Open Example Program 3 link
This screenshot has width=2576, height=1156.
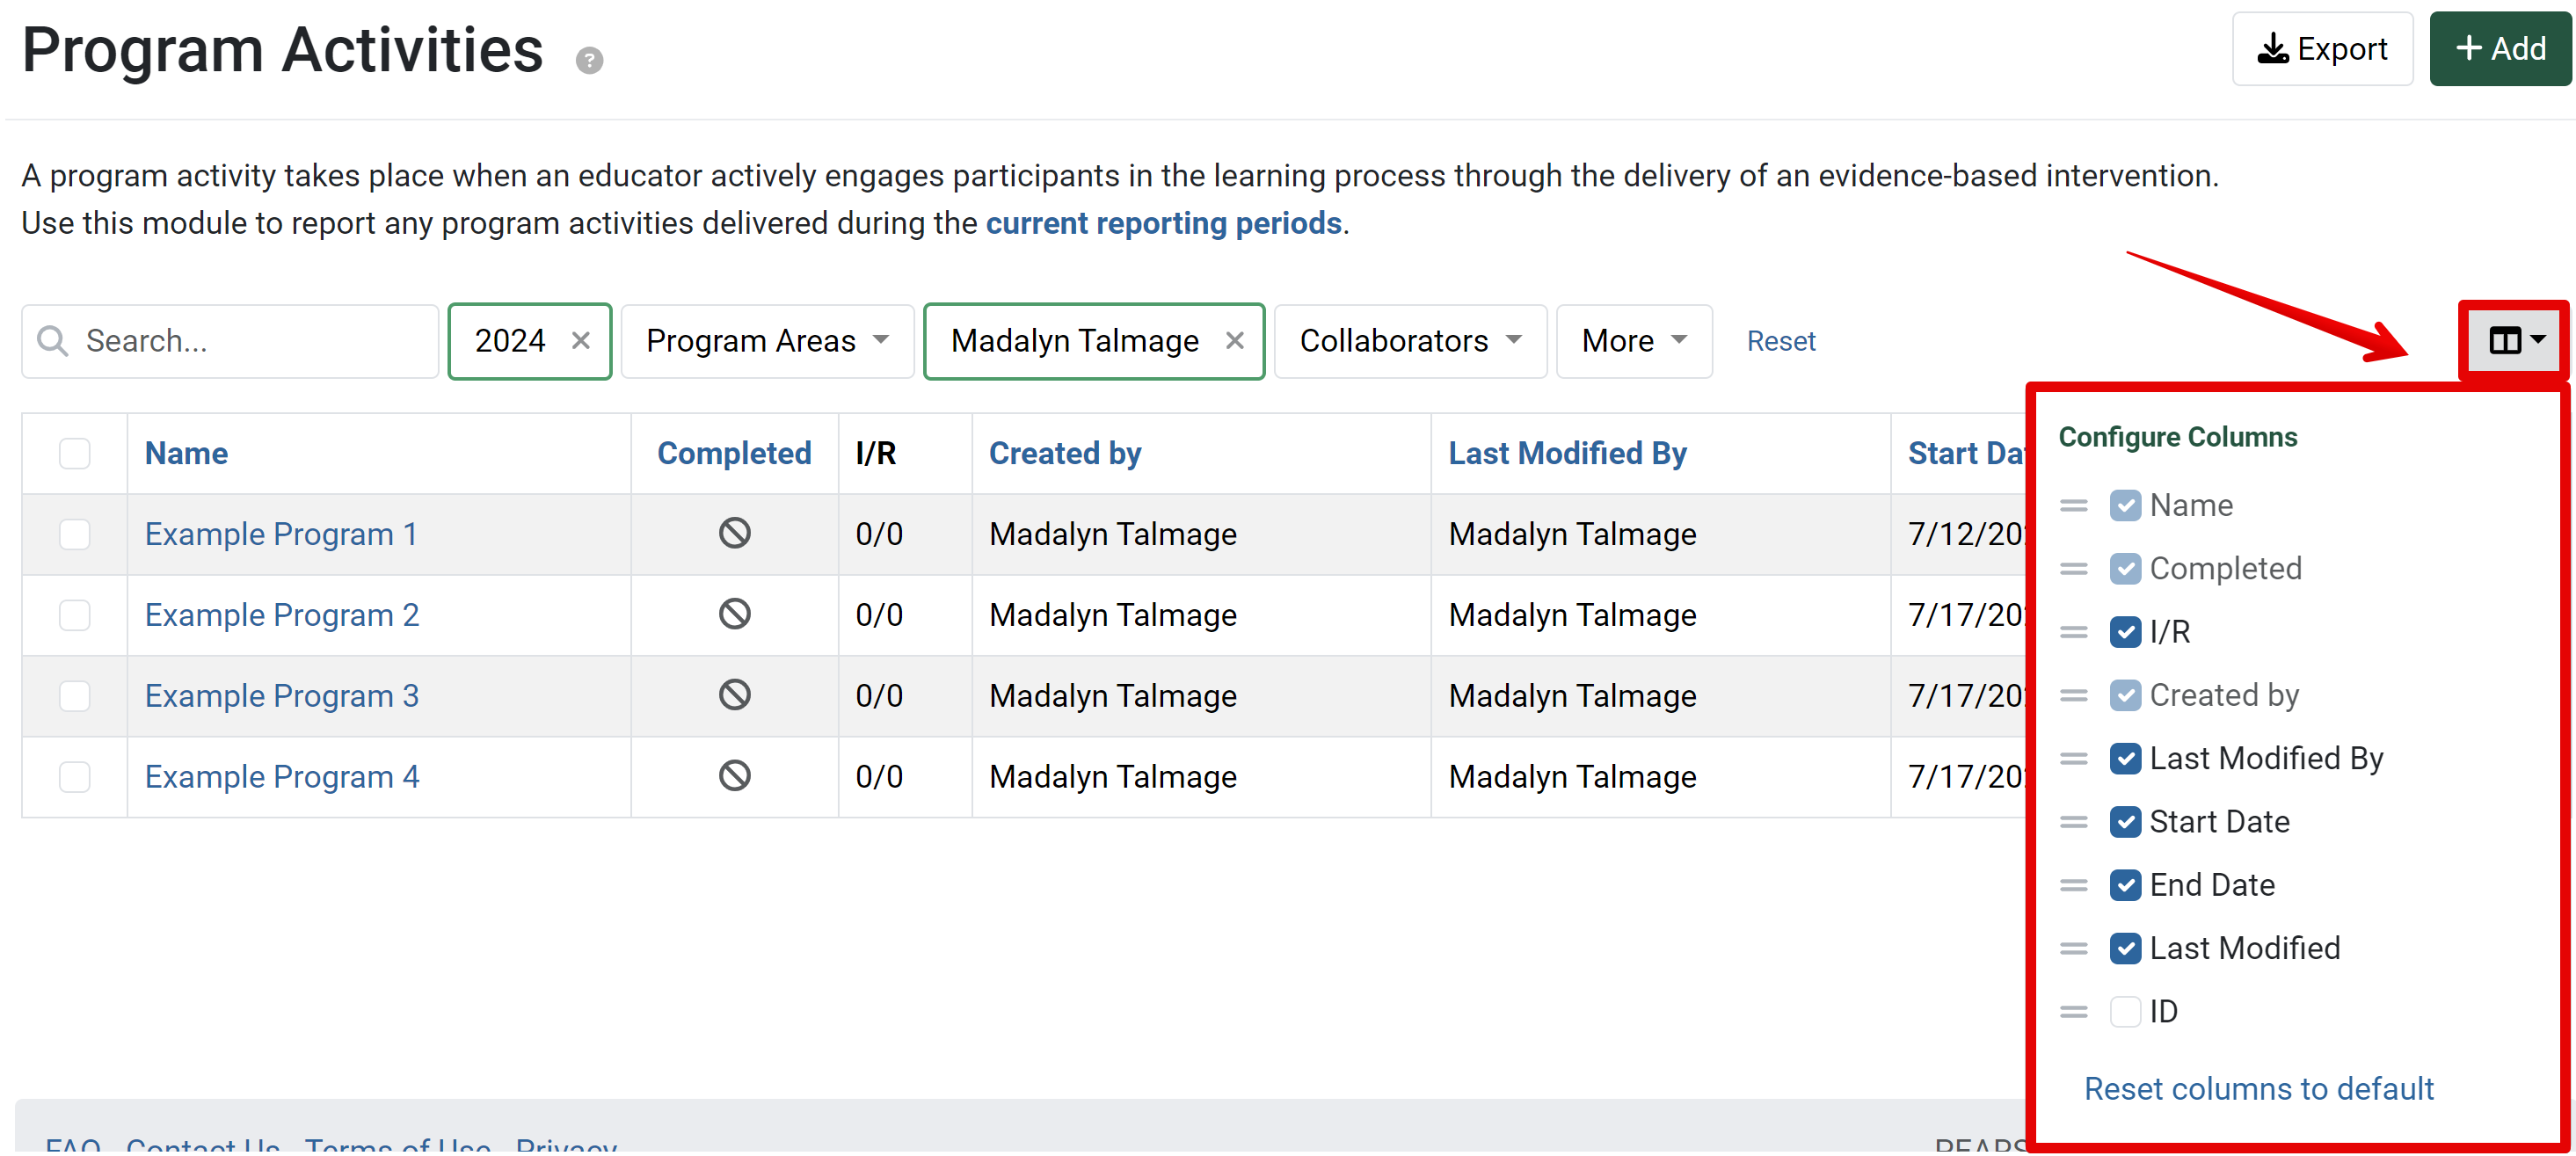(x=281, y=696)
